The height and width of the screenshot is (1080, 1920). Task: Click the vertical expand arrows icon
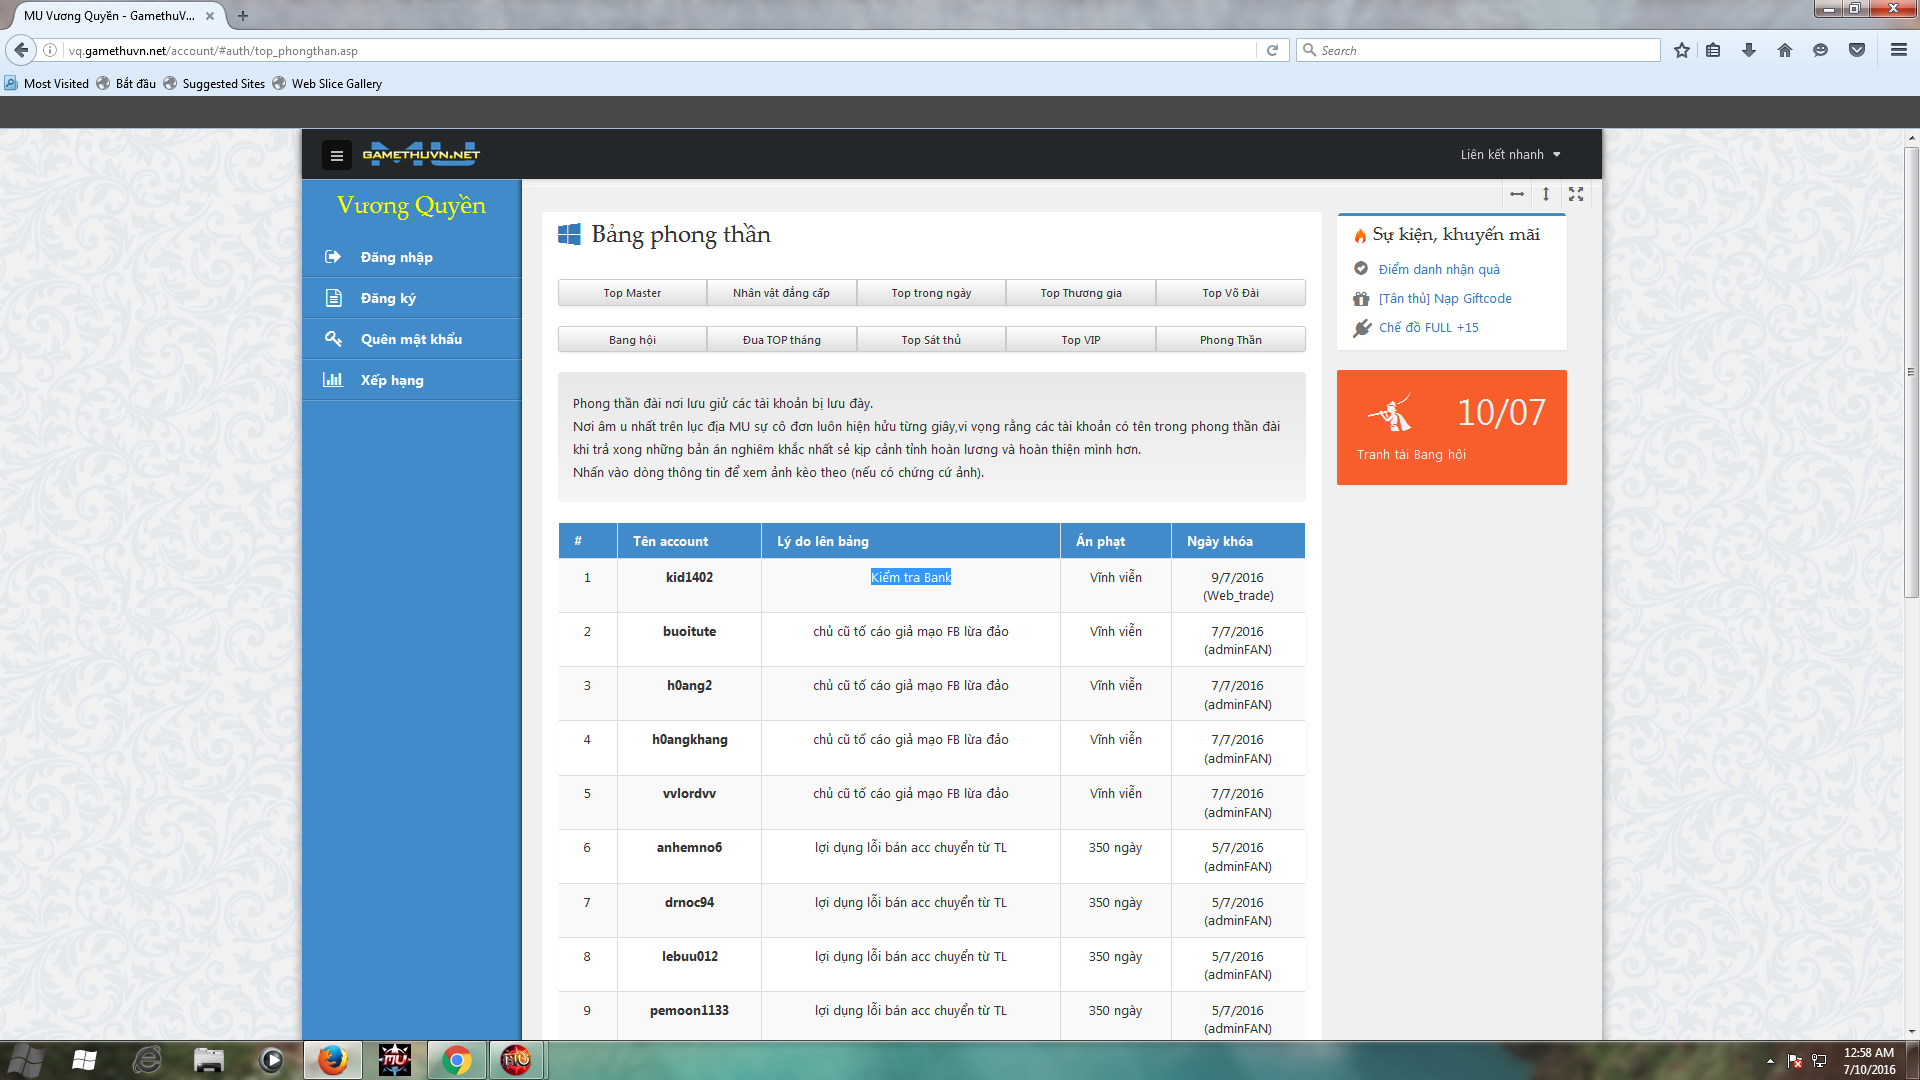pos(1546,194)
